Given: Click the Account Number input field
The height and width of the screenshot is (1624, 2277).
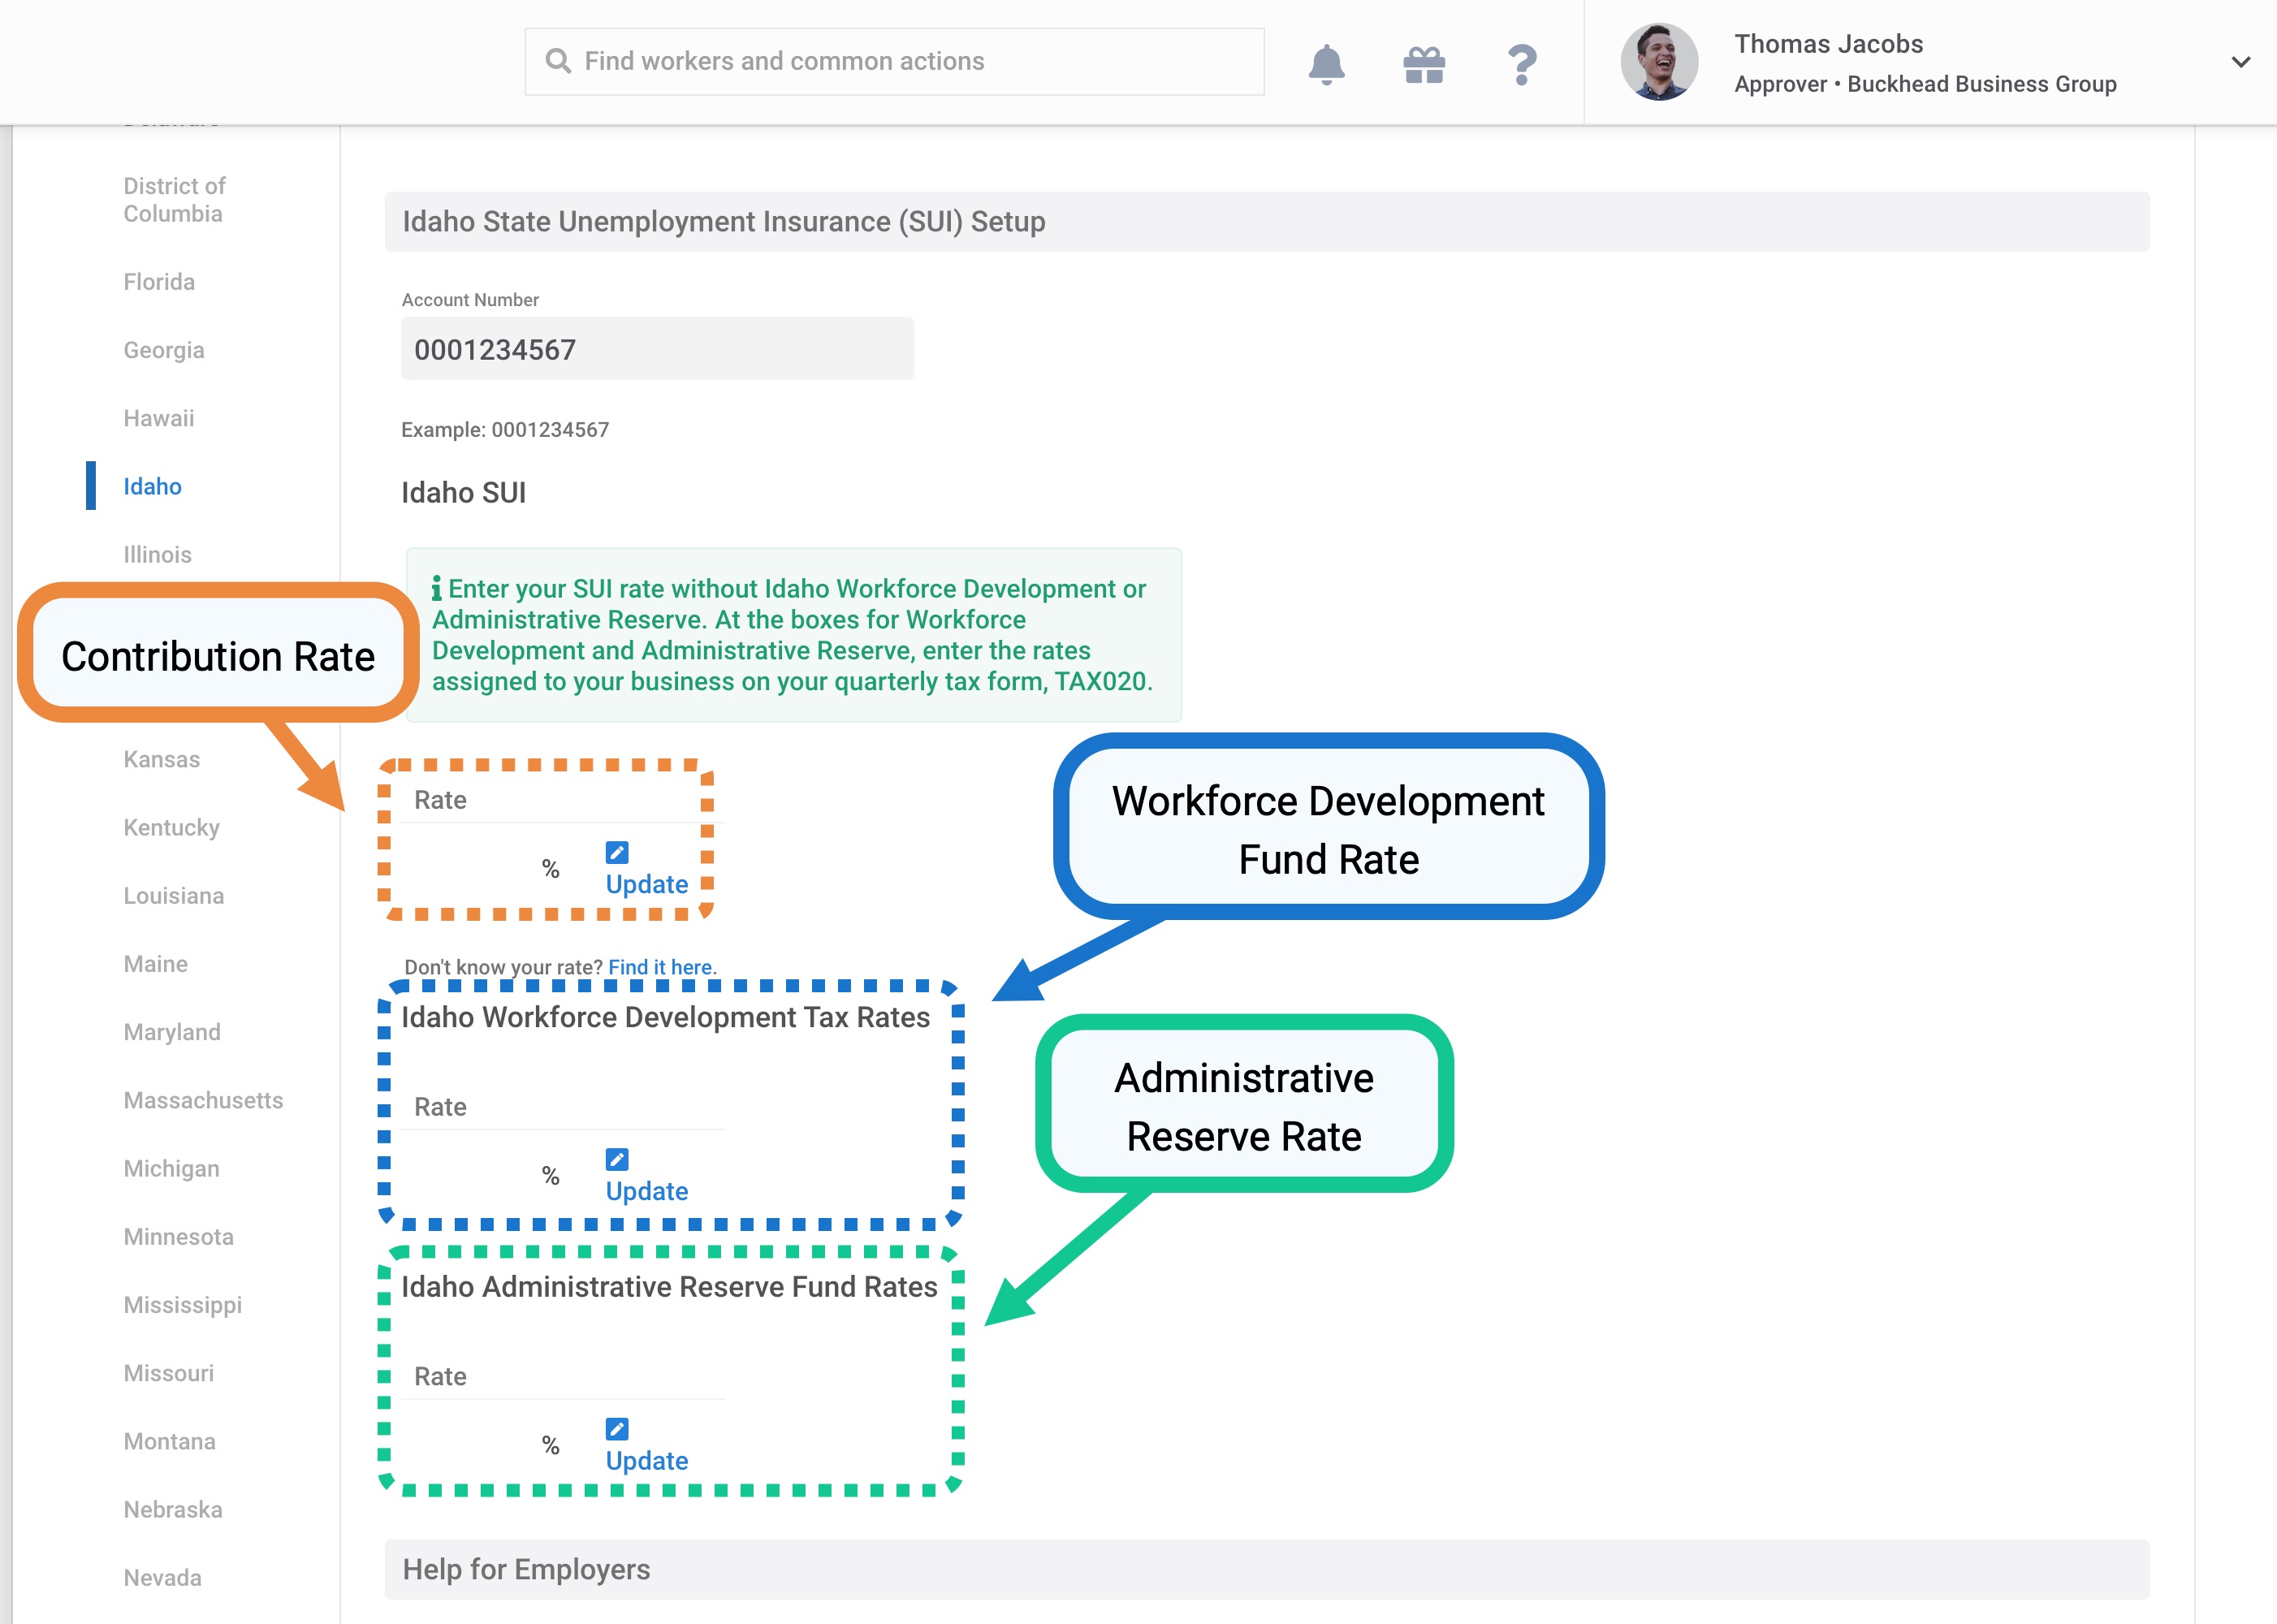Looking at the screenshot, I should point(657,349).
